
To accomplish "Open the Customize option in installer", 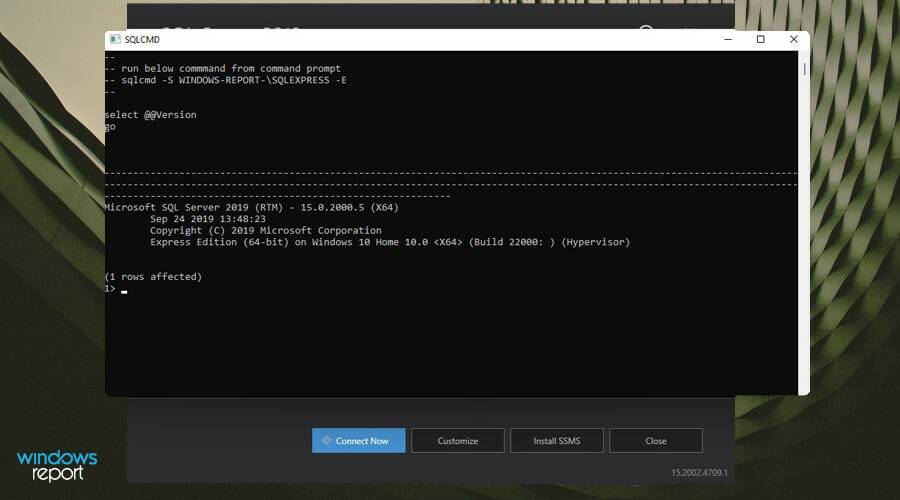I will click(457, 441).
